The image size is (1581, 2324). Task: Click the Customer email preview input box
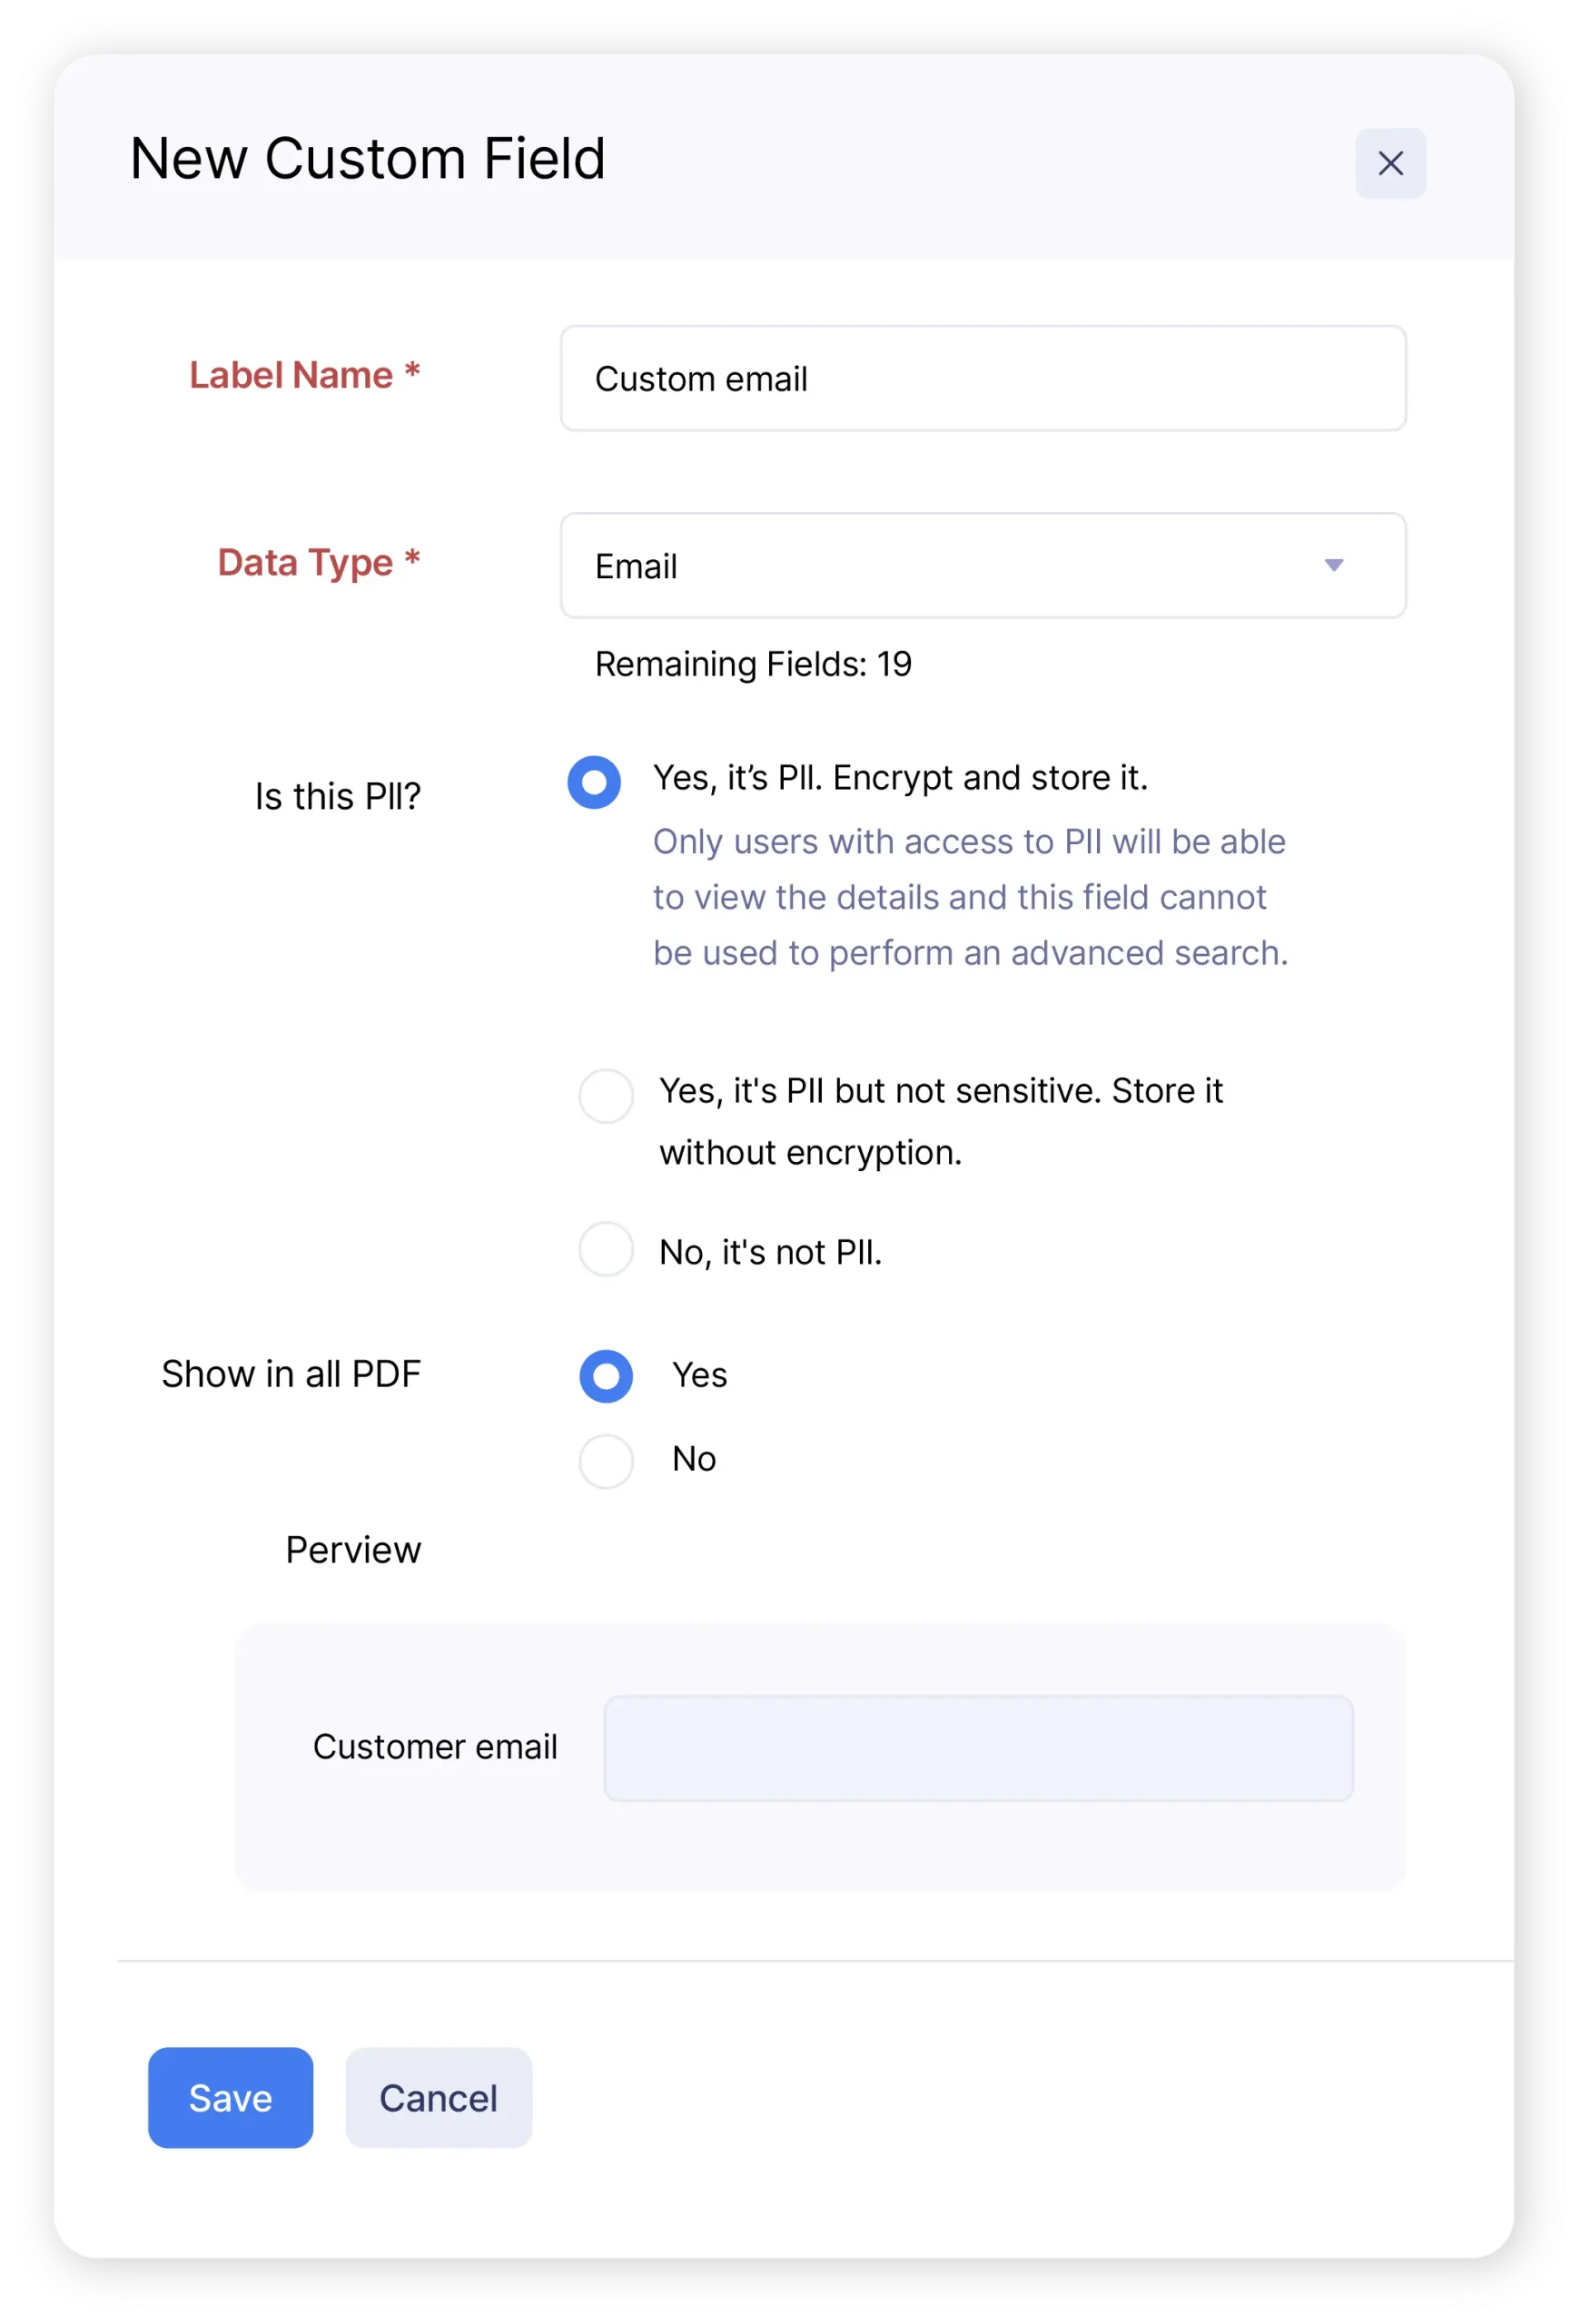click(978, 1748)
